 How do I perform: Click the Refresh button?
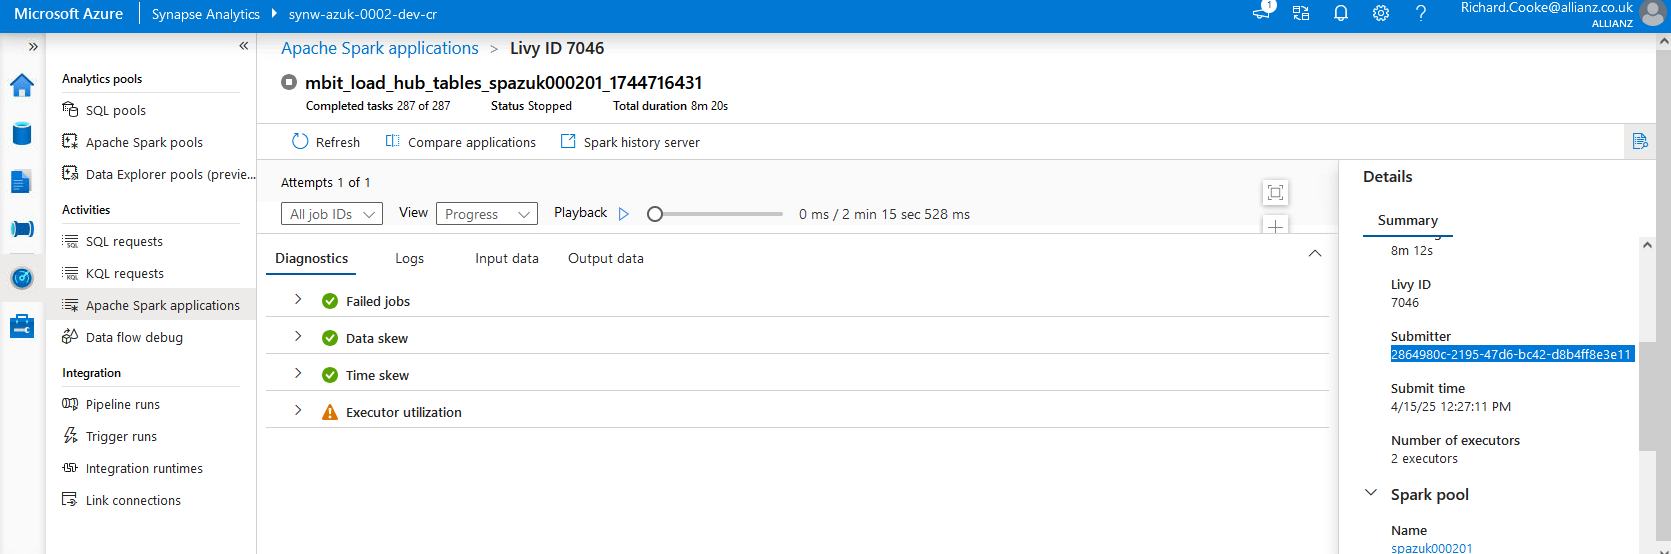(x=326, y=142)
